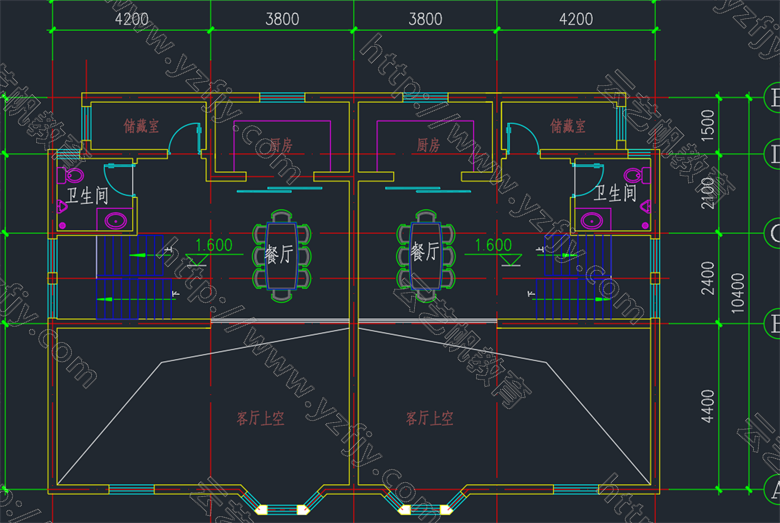Select the 2100 vertical dimension label
This screenshot has width=780, height=523.
coord(706,193)
